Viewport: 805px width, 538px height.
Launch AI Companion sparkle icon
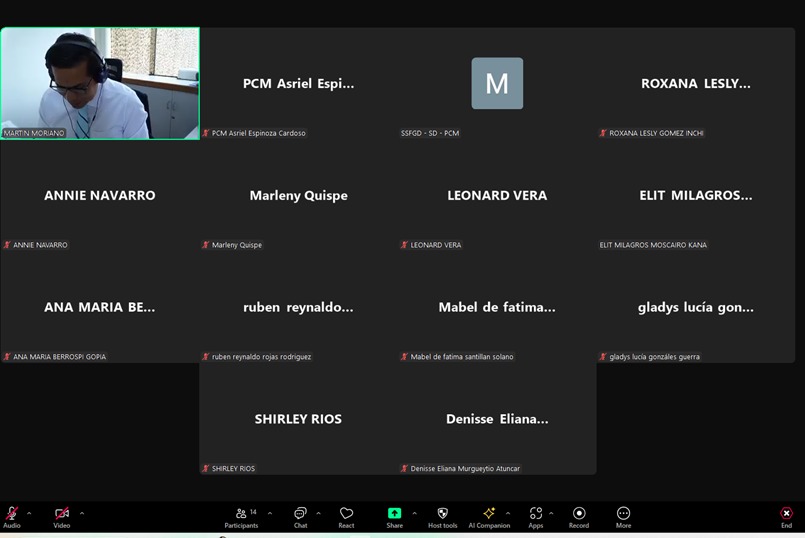(x=489, y=514)
